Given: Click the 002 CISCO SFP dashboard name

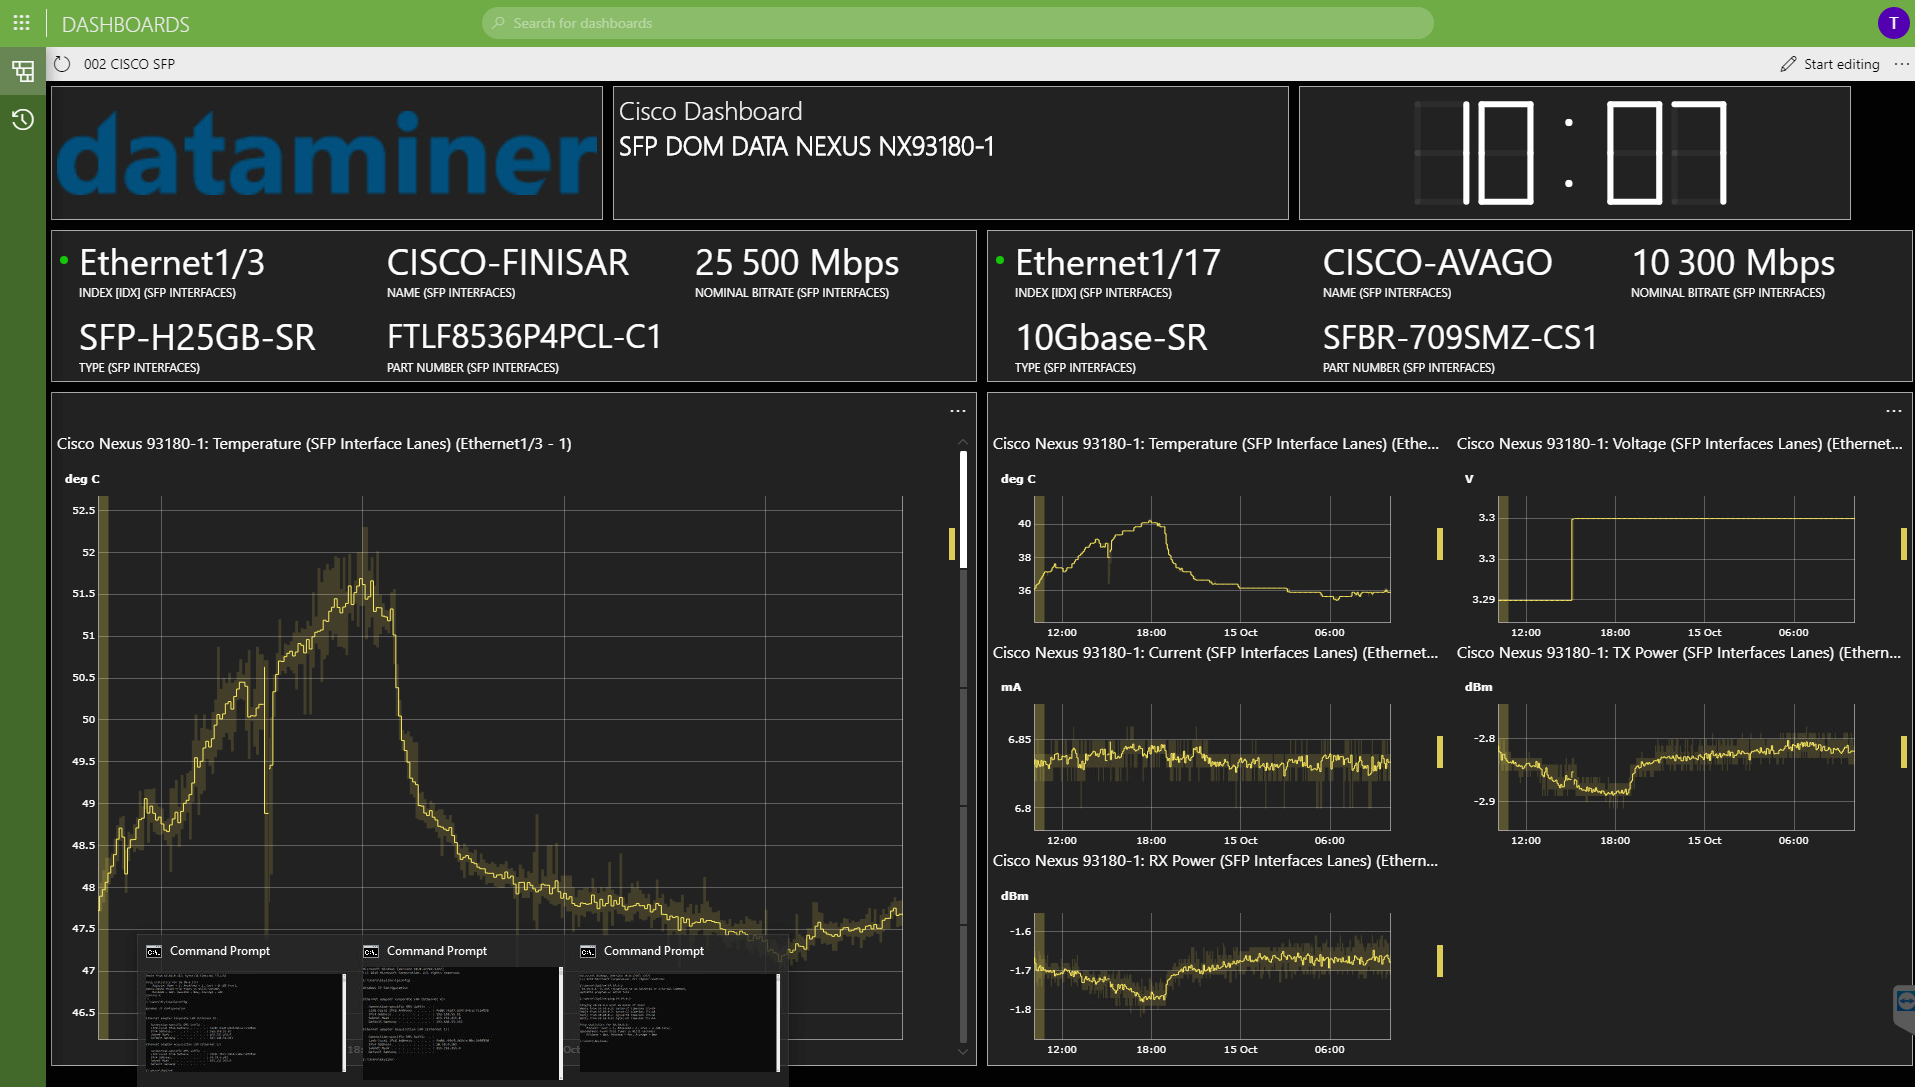Looking at the screenshot, I should click(129, 64).
